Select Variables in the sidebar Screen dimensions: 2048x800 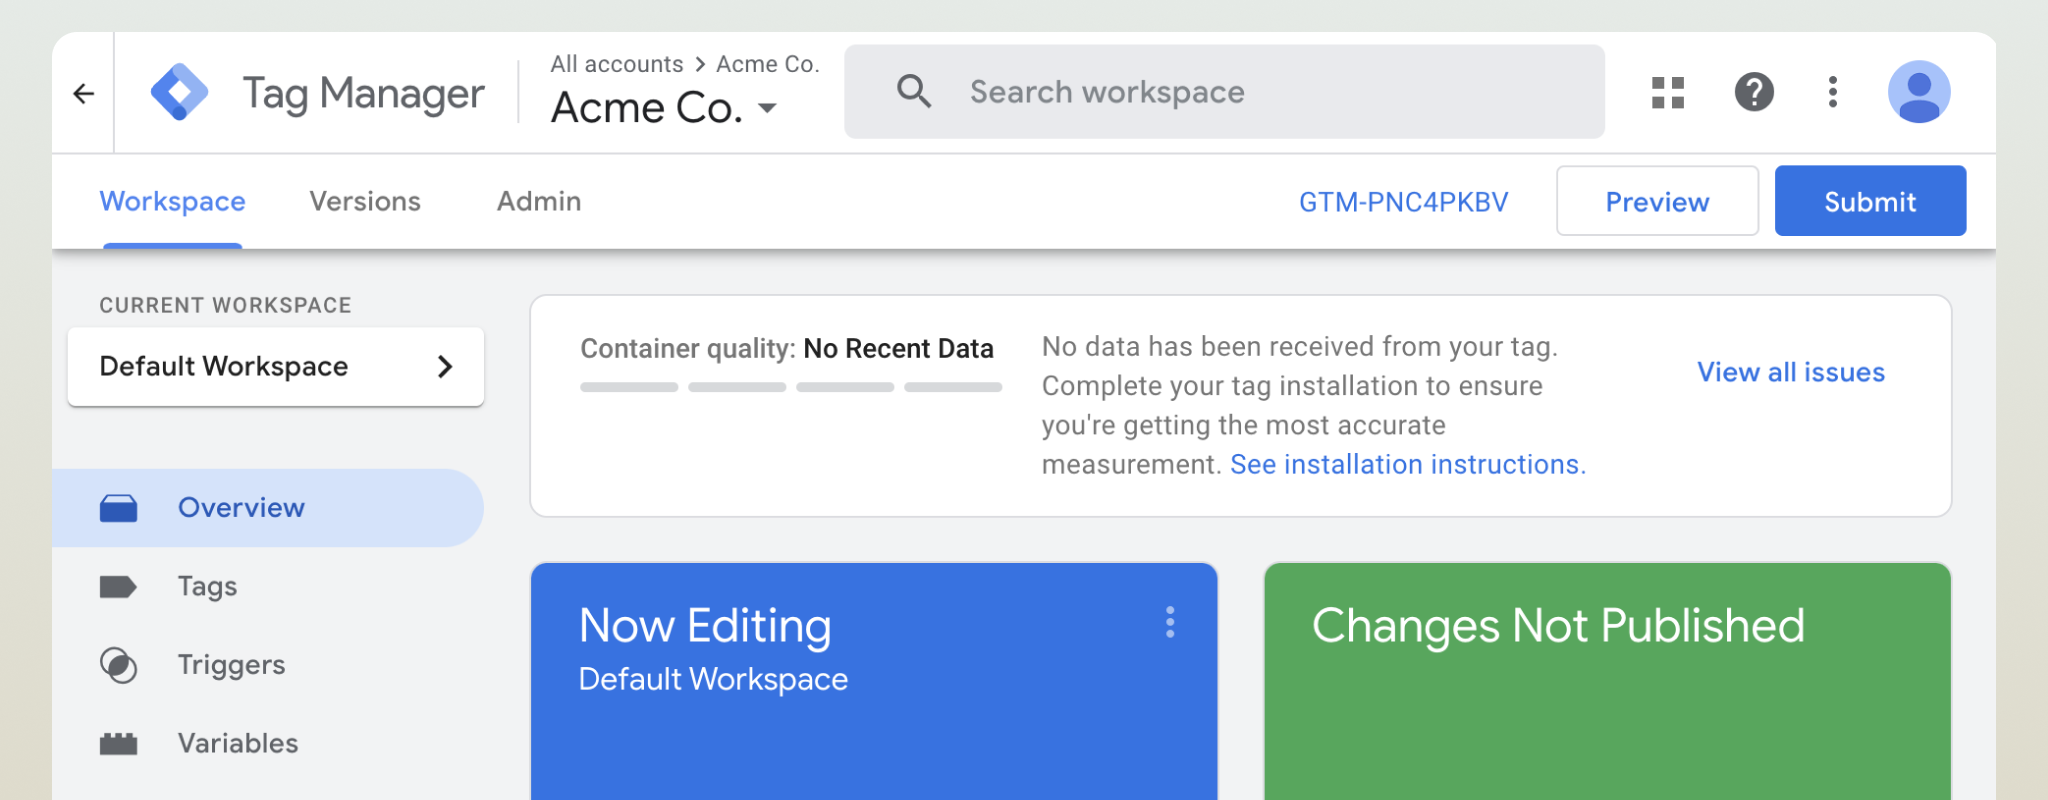pos(268,744)
